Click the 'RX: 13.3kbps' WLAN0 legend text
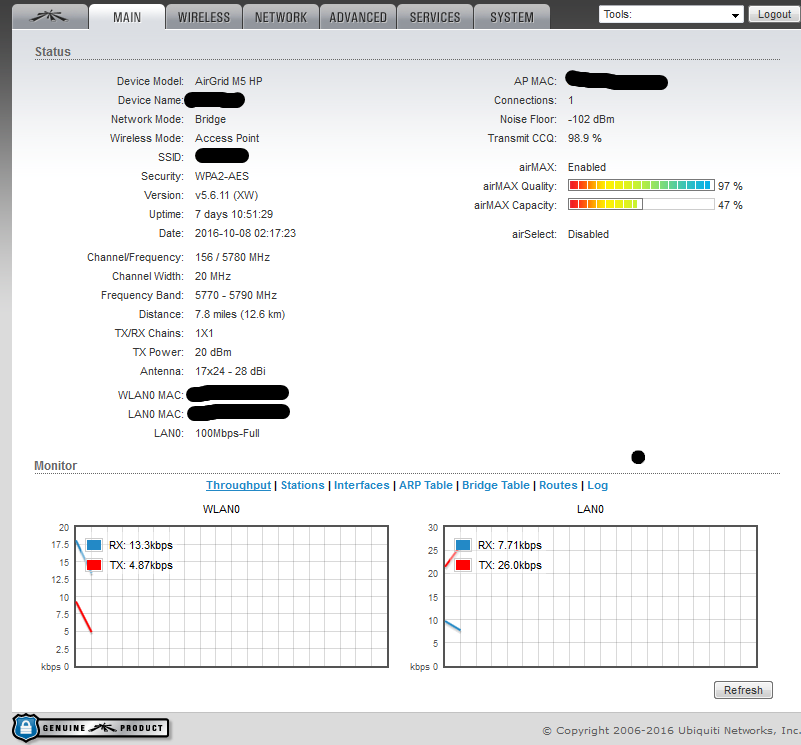Screen dimensions: 801x745 (x=141, y=545)
